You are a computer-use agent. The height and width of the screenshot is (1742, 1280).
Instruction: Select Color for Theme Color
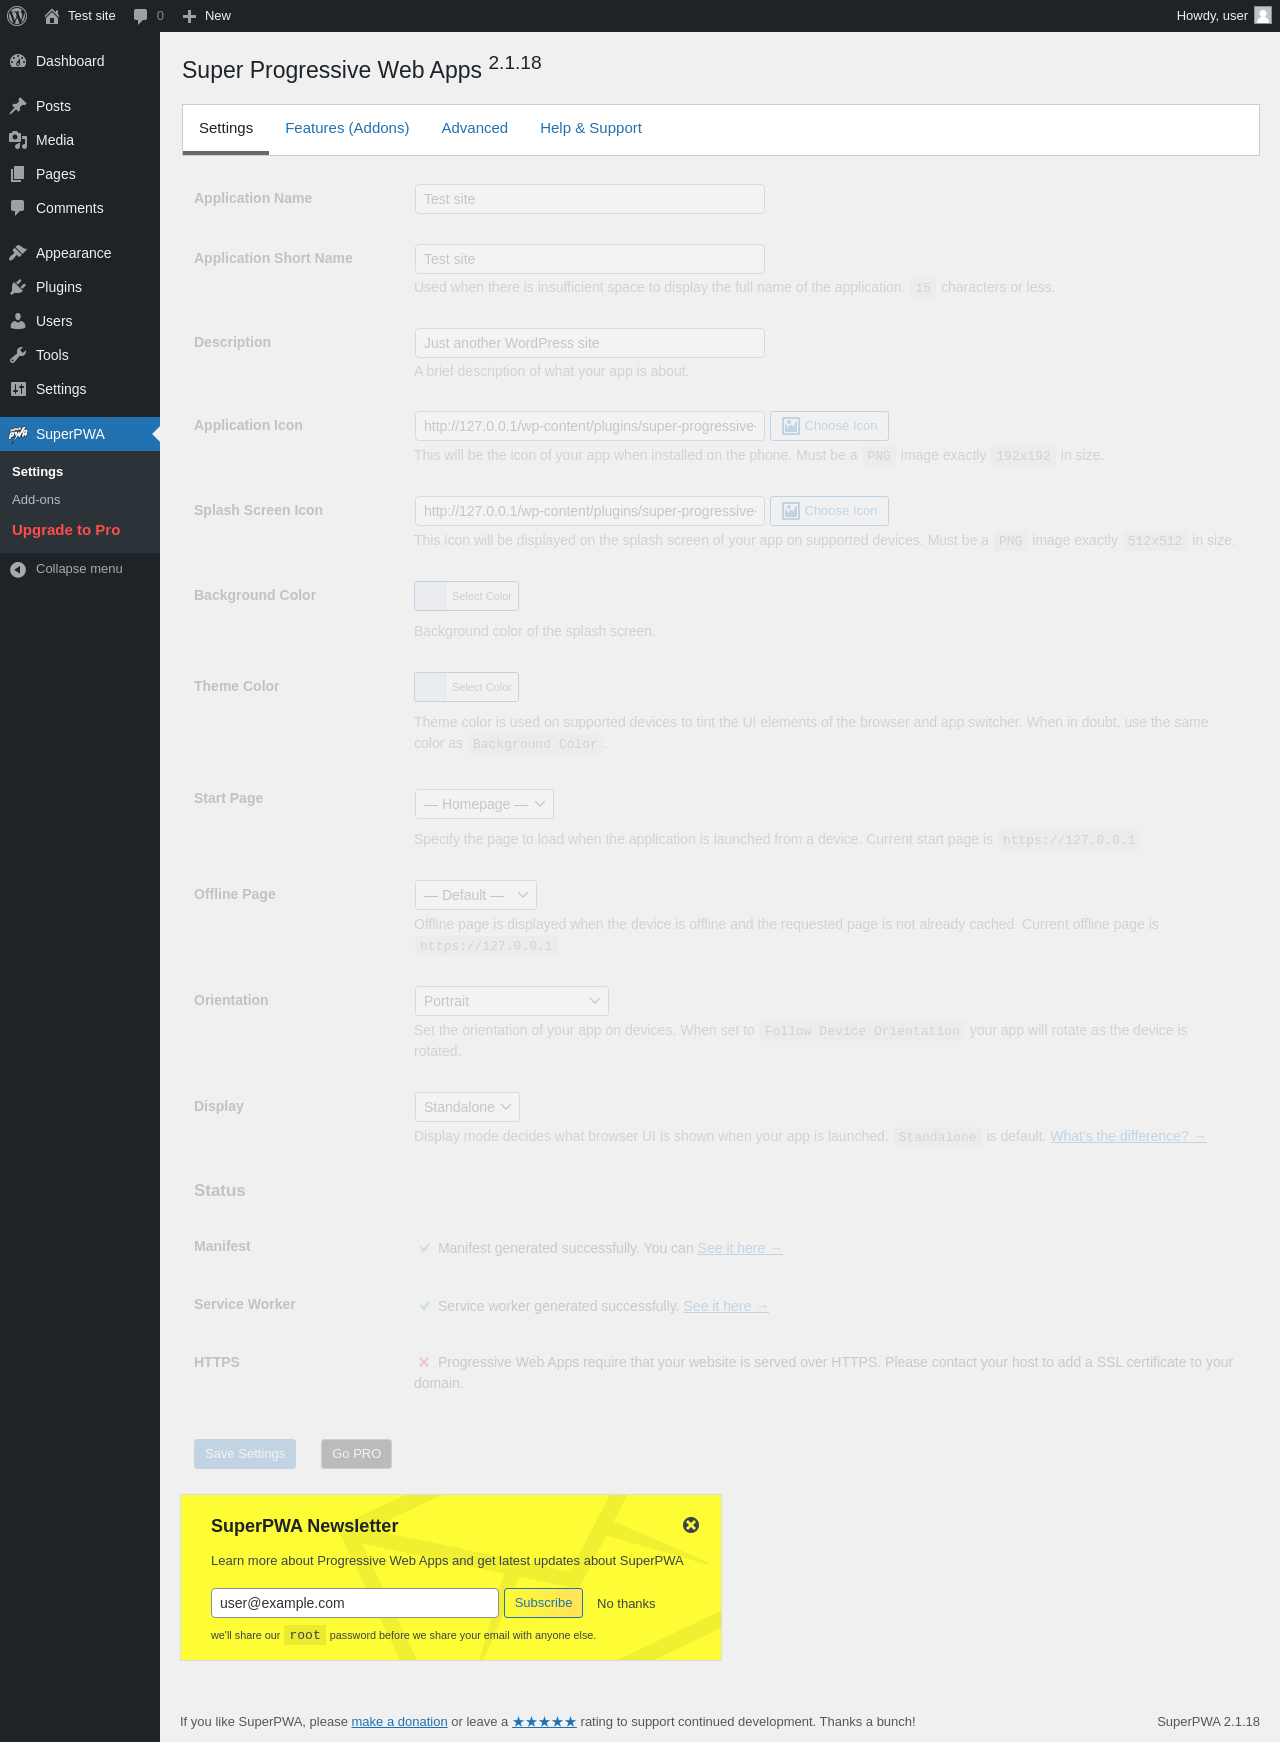coord(466,687)
